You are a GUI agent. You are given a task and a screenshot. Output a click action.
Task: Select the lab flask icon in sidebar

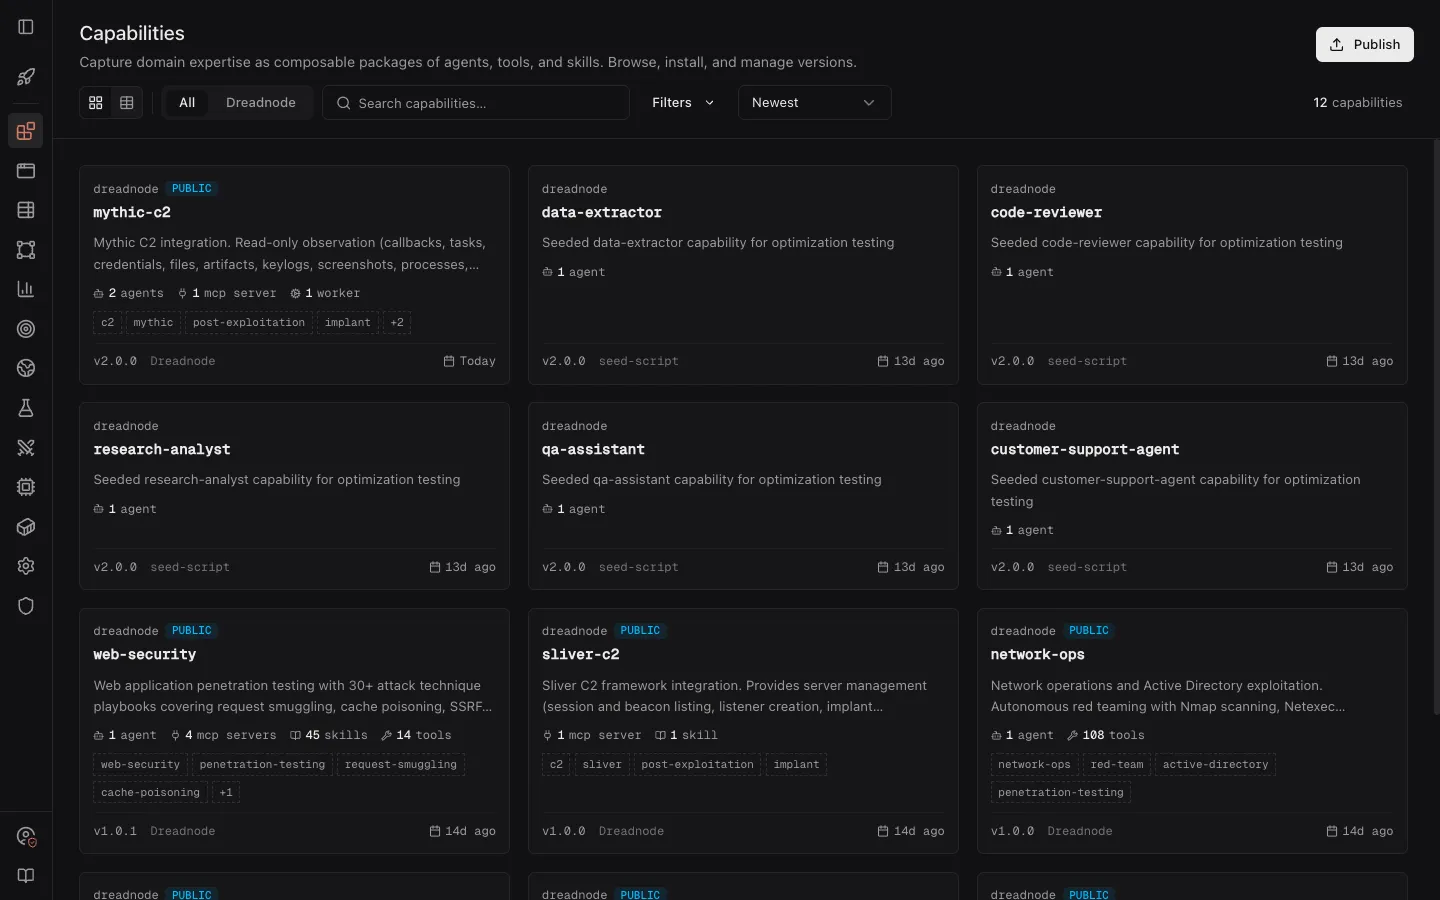(x=26, y=408)
